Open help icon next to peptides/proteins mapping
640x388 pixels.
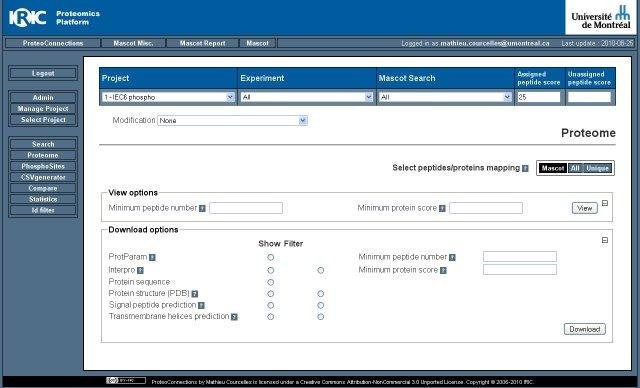[x=525, y=168]
